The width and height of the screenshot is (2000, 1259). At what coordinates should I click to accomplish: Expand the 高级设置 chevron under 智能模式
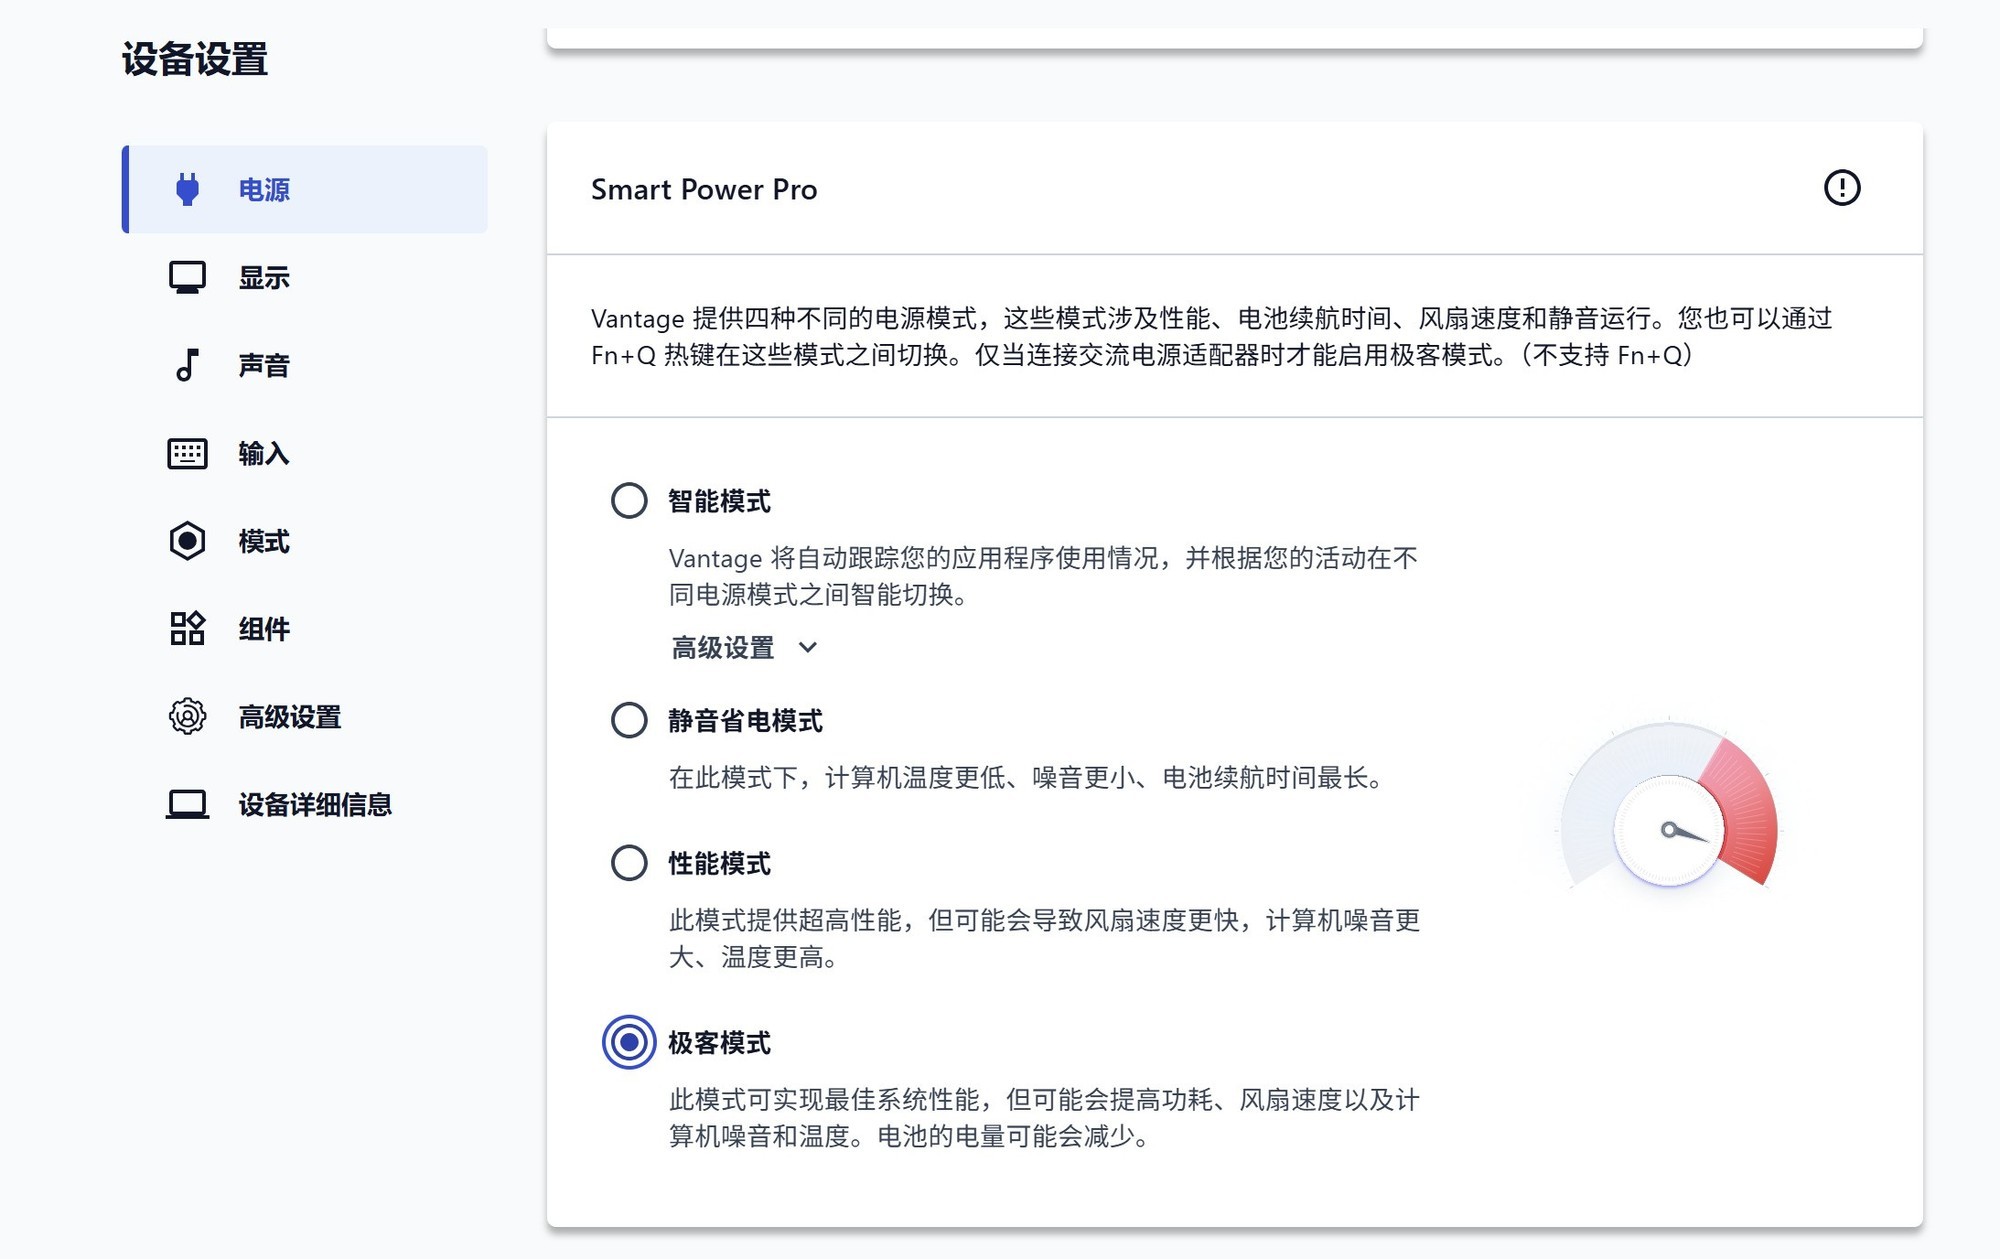(808, 648)
